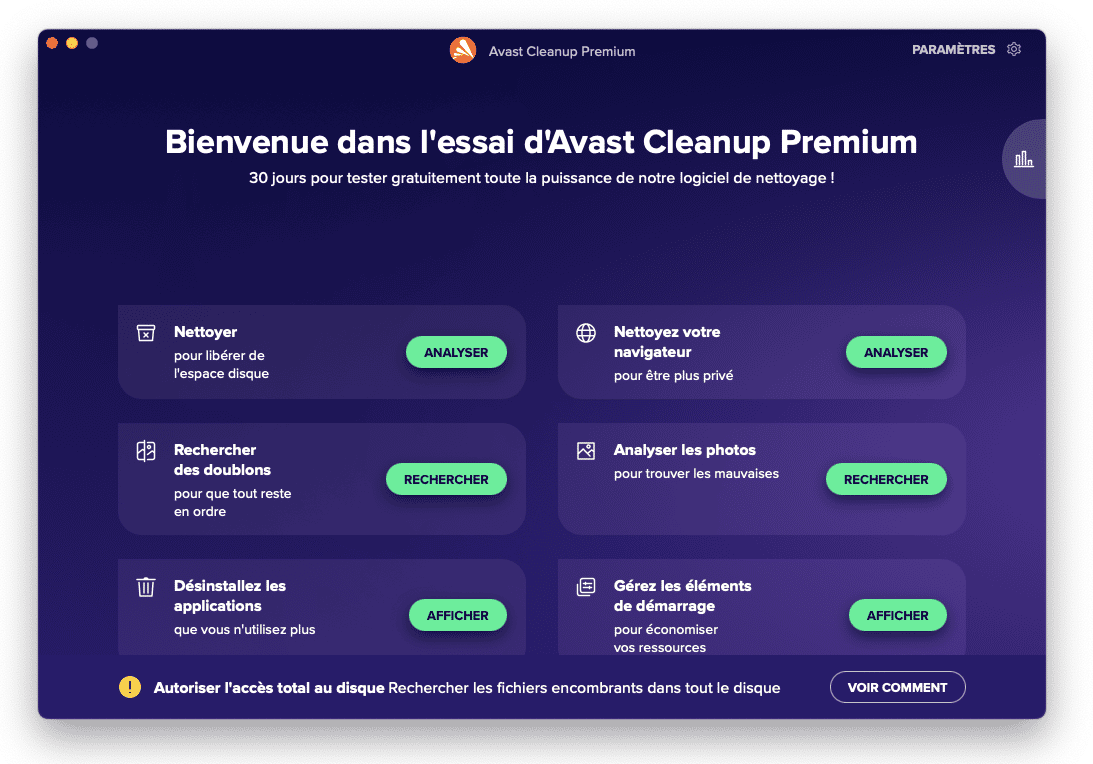1093x764 pixels.
Task: Click the startup items list icon
Action: [586, 587]
